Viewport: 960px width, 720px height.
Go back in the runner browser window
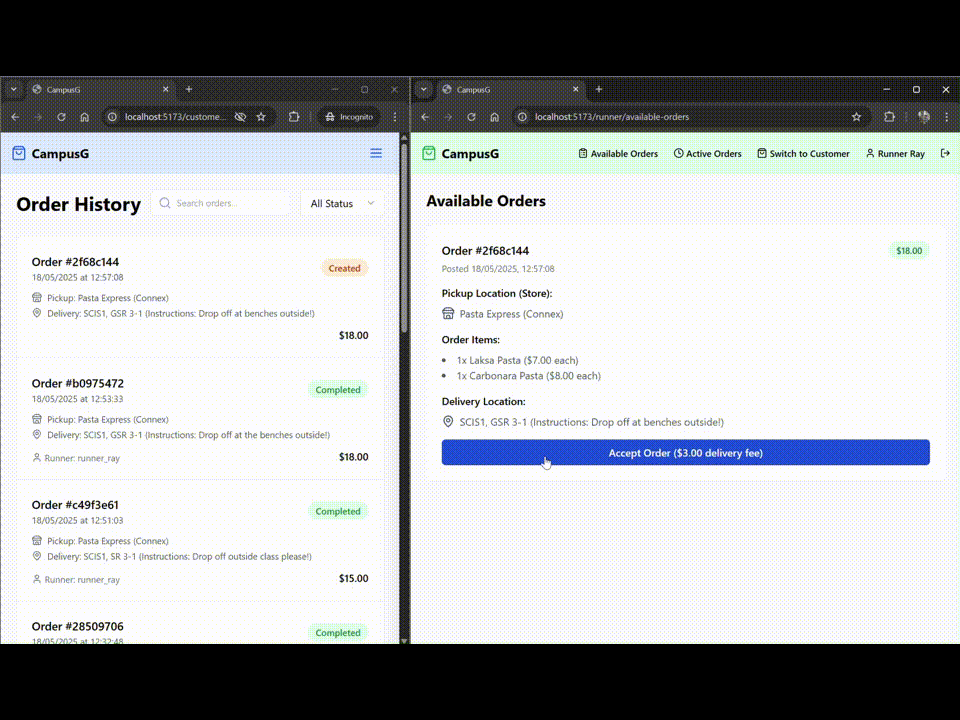click(x=426, y=117)
